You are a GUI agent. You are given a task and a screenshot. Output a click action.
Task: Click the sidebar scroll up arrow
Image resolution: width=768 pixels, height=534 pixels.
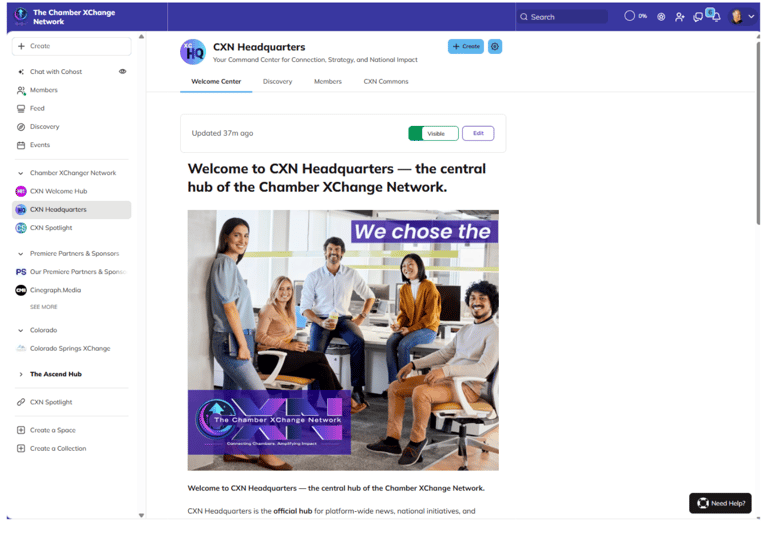(x=141, y=37)
